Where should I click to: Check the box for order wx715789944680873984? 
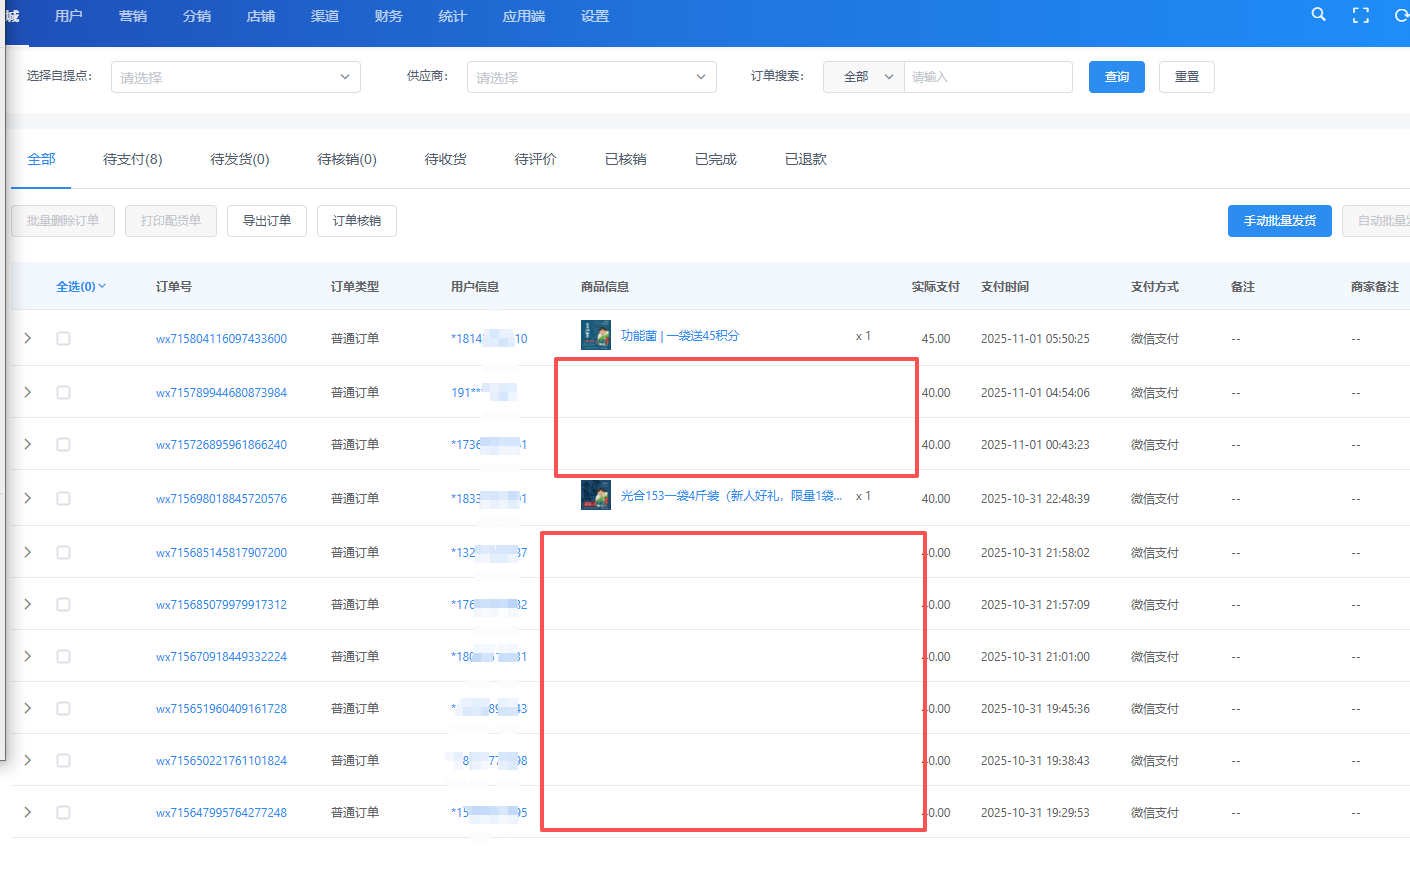pyautogui.click(x=63, y=393)
